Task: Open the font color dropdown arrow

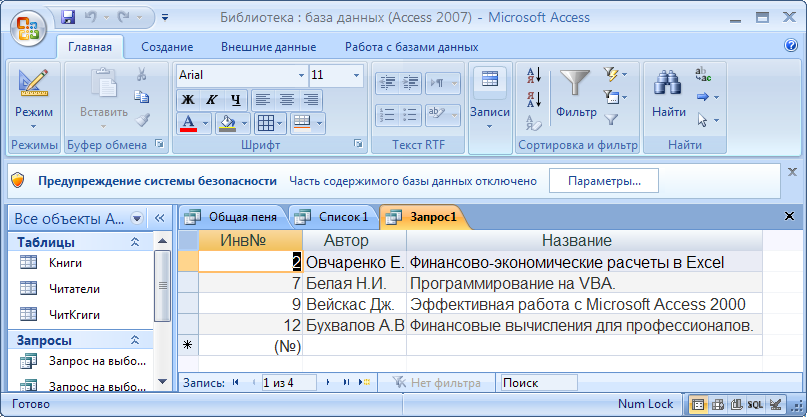Action: (x=205, y=124)
